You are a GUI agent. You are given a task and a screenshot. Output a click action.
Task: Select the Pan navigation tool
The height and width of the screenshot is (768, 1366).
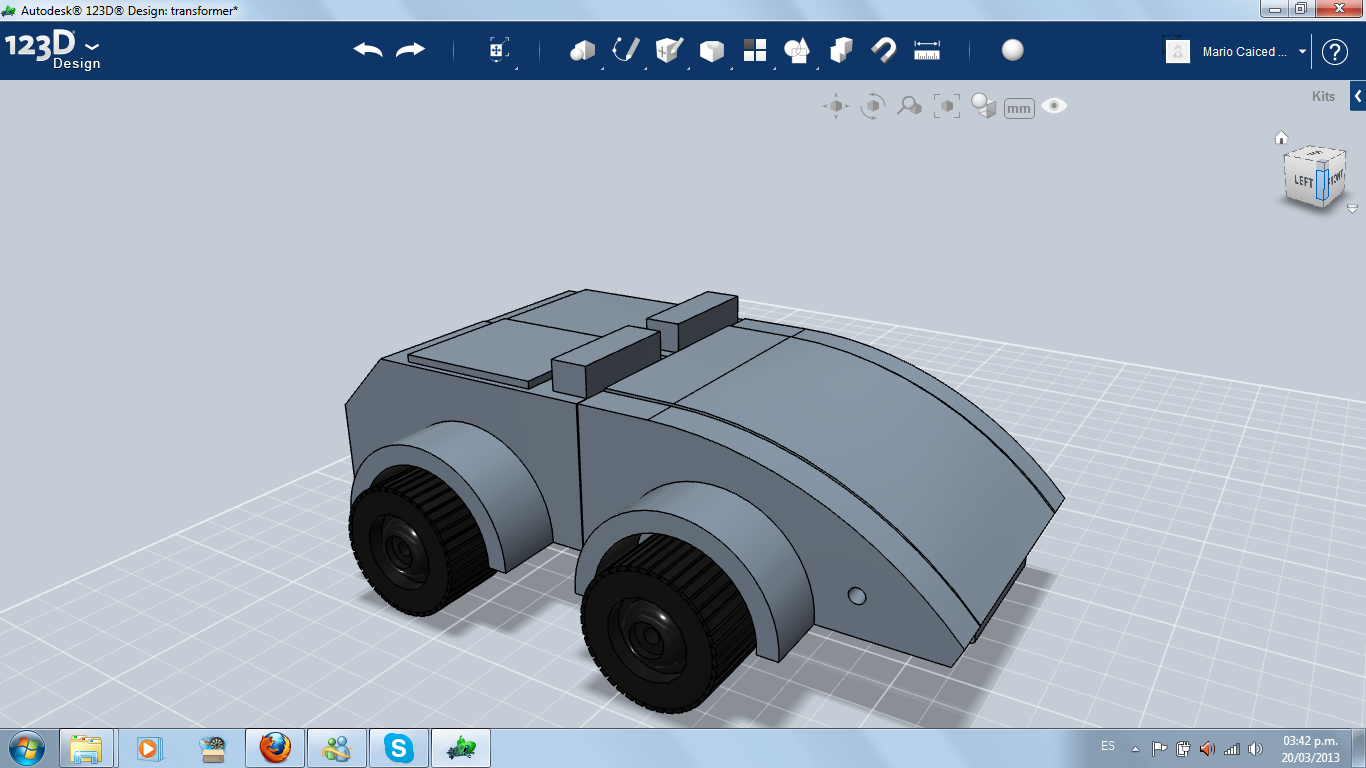[x=836, y=106]
